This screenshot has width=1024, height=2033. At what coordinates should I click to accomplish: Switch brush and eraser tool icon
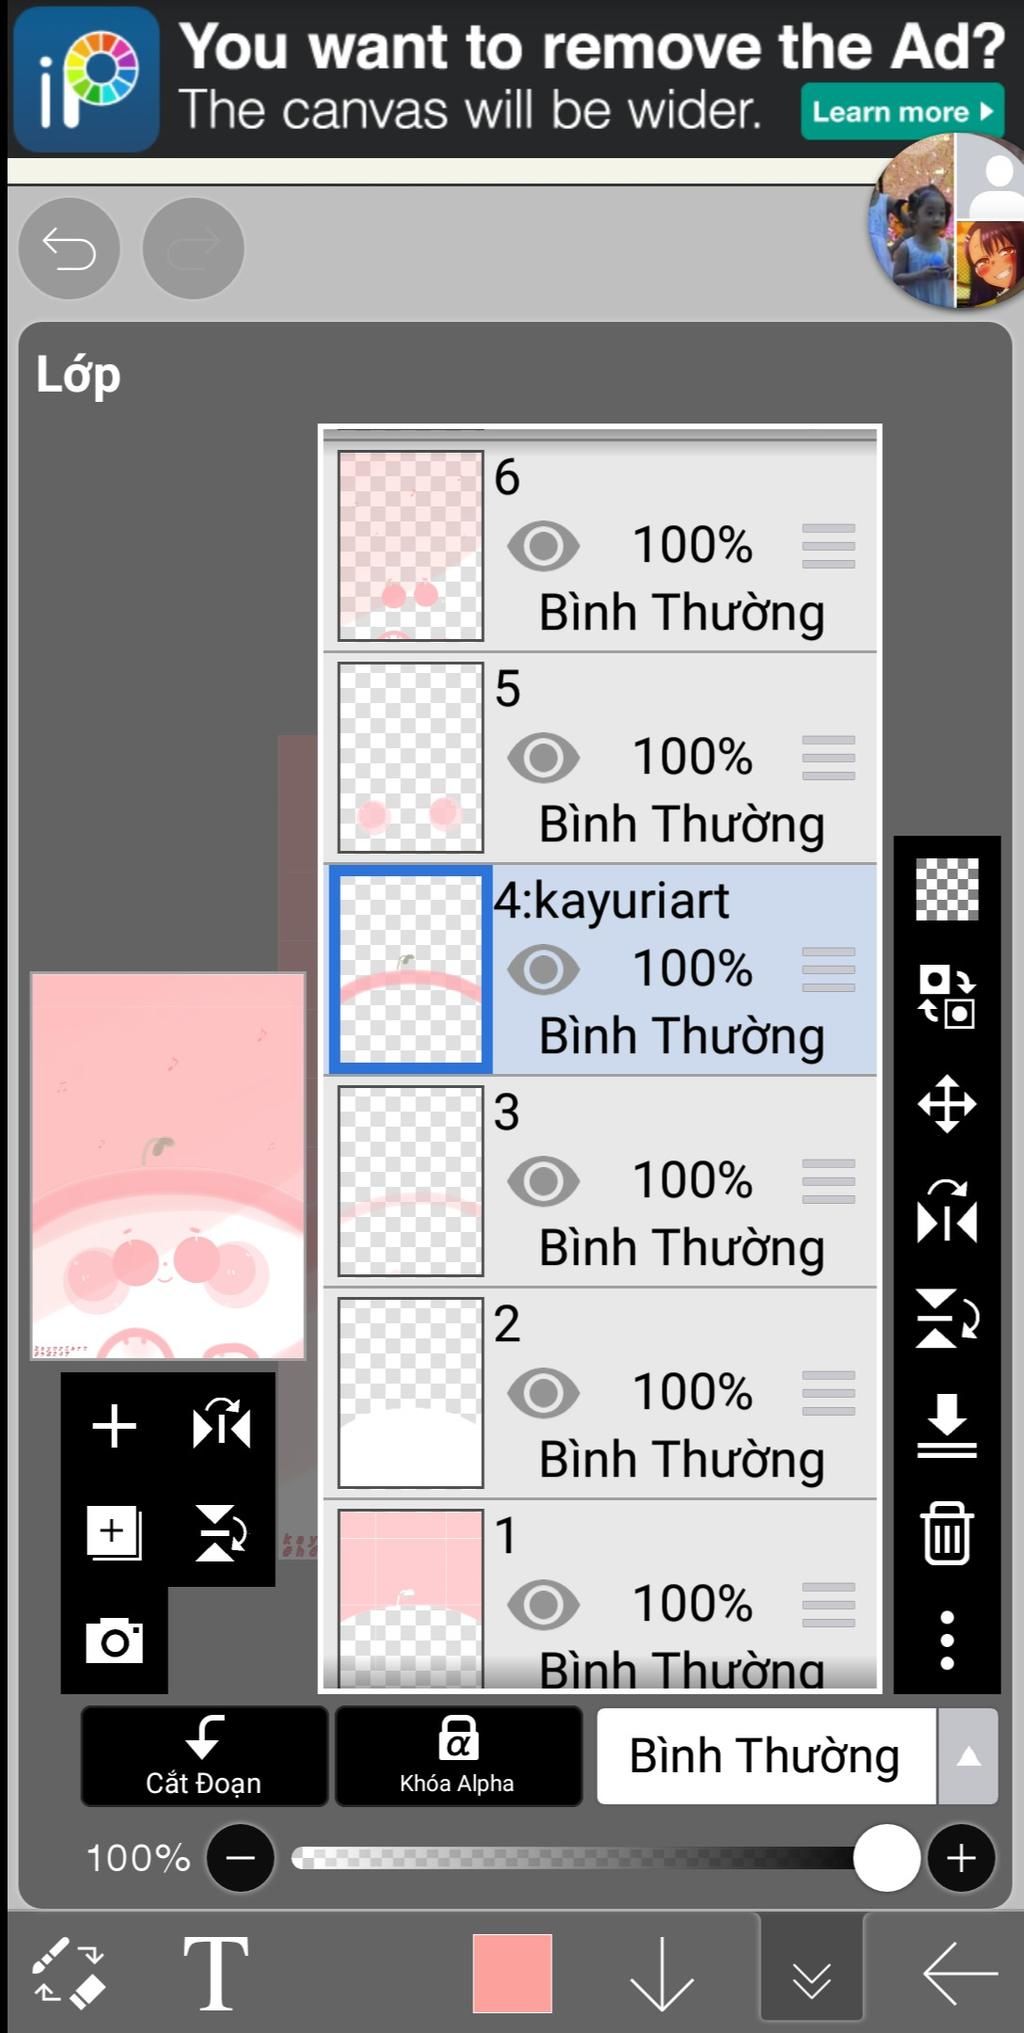(x=68, y=1972)
